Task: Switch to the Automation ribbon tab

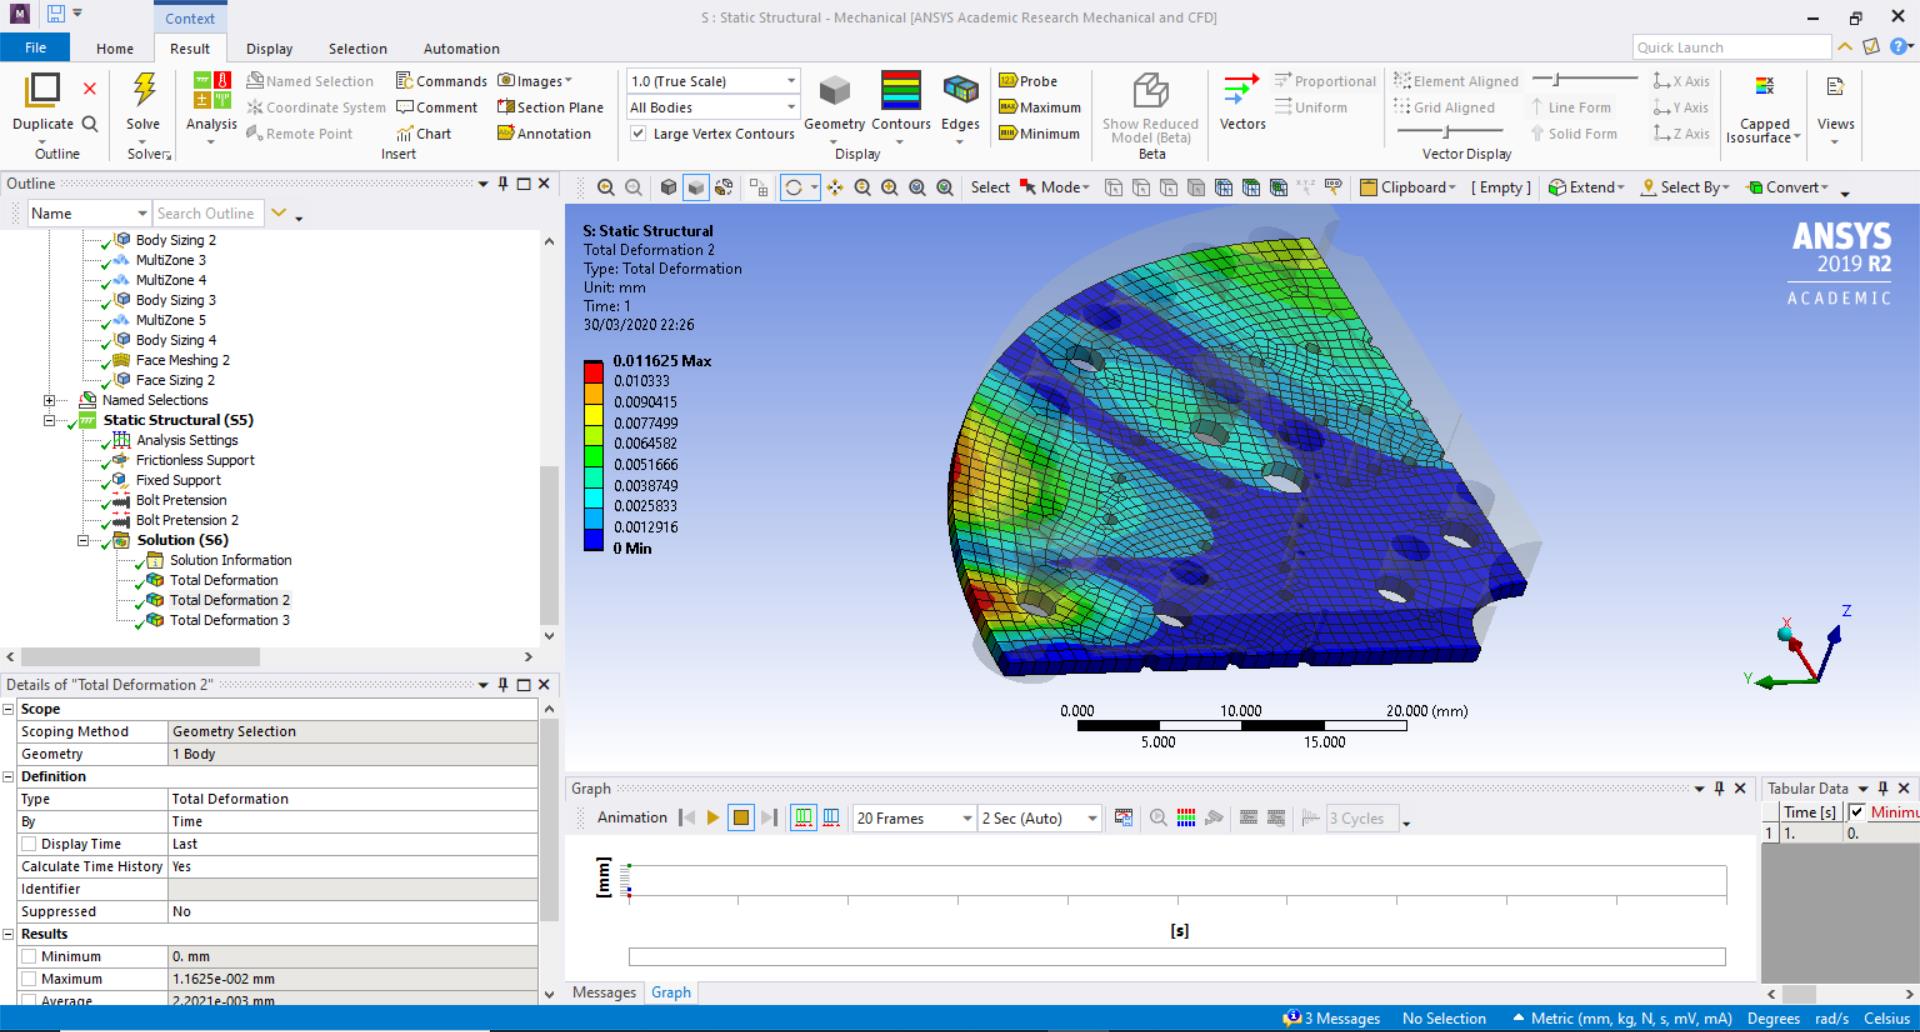Action: coord(461,48)
